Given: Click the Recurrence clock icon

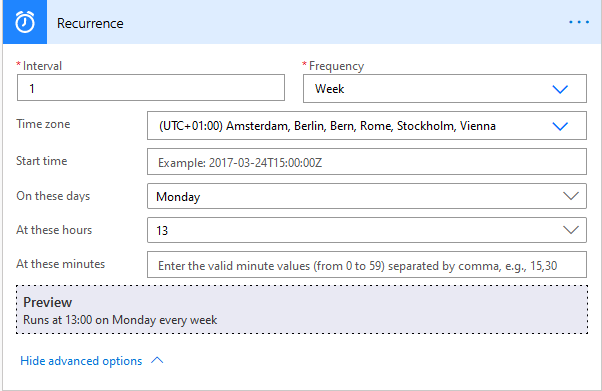Looking at the screenshot, I should pyautogui.click(x=25, y=22).
